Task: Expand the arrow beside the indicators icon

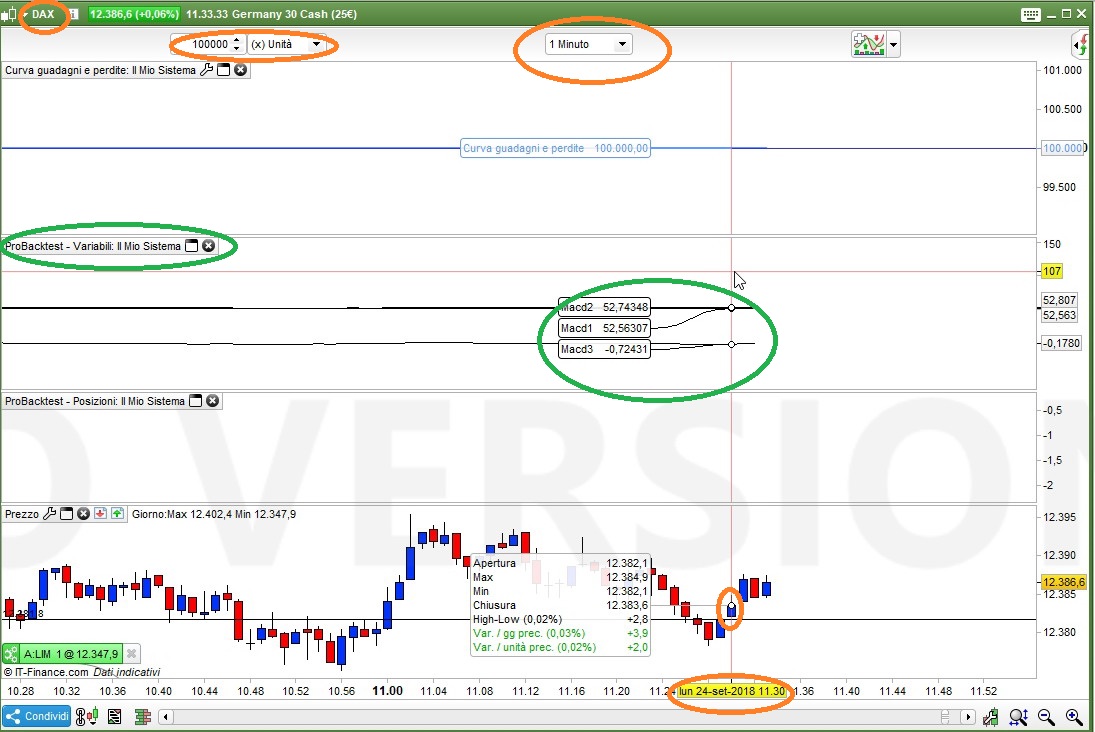Action: tap(893, 44)
